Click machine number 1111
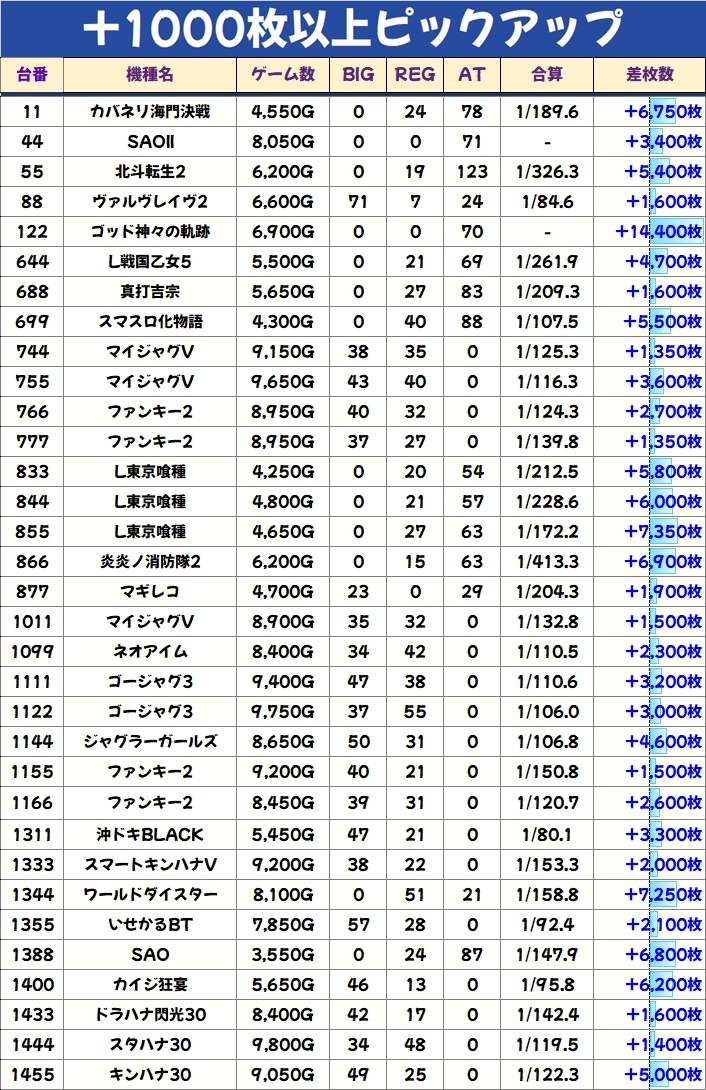This screenshot has width=706, height=1090. coord(32,681)
